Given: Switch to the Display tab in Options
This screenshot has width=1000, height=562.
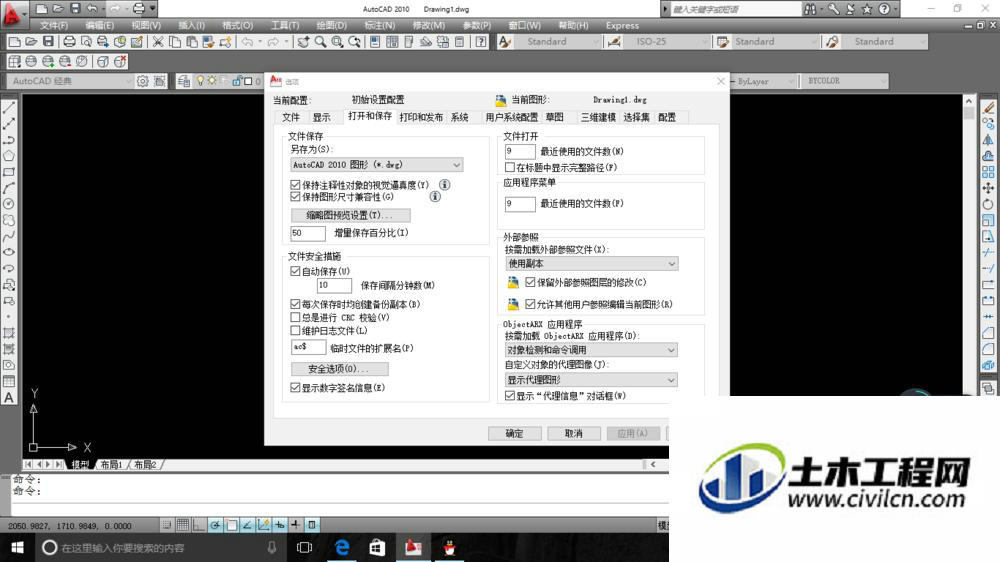Looking at the screenshot, I should point(322,117).
